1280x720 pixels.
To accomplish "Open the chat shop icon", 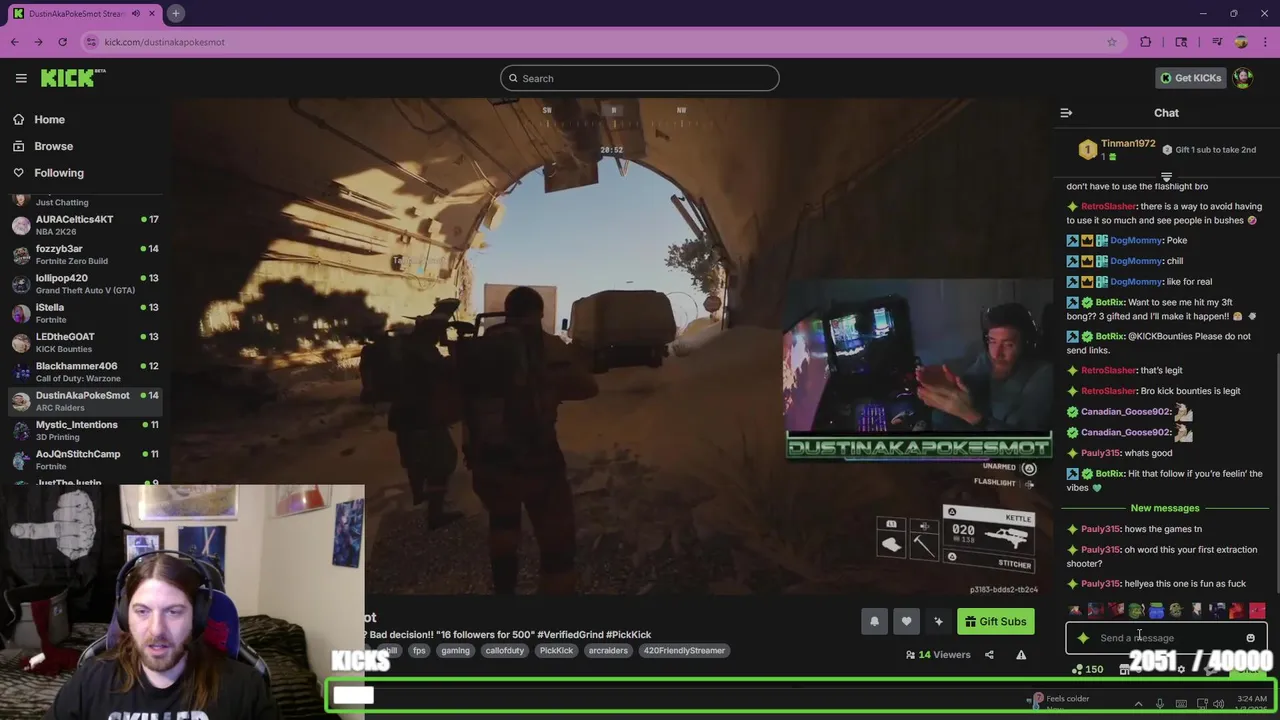I will [1124, 669].
